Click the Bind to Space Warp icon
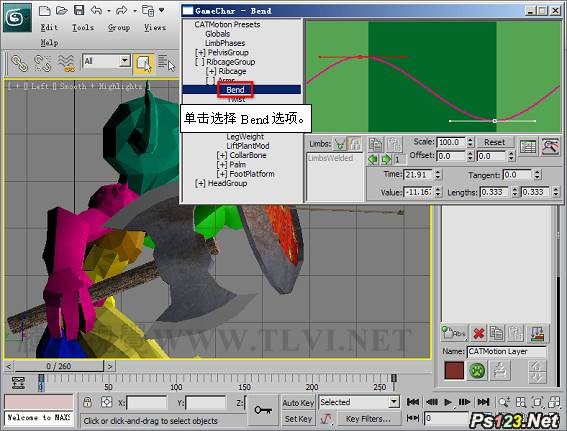 pyautogui.click(x=66, y=63)
